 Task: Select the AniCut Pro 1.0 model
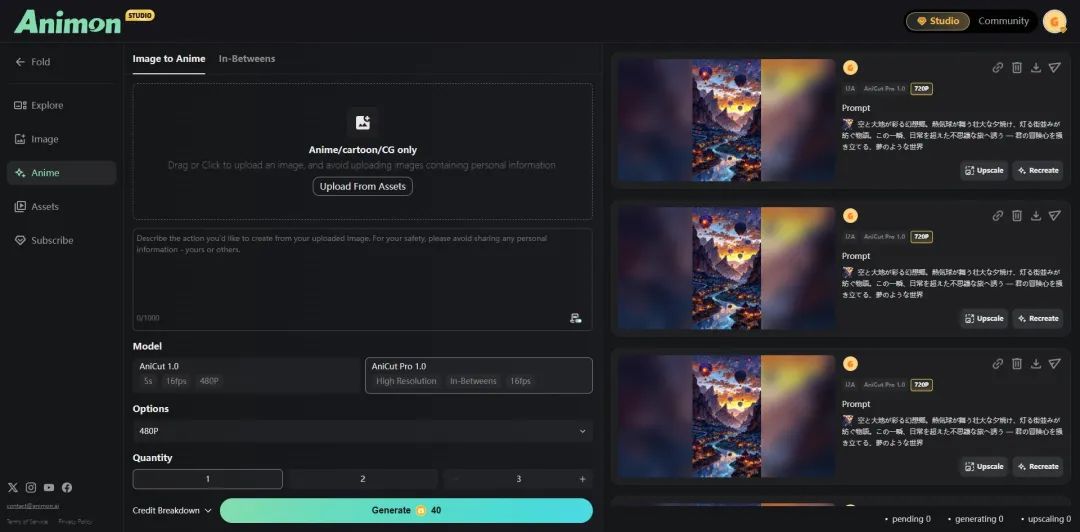[478, 374]
